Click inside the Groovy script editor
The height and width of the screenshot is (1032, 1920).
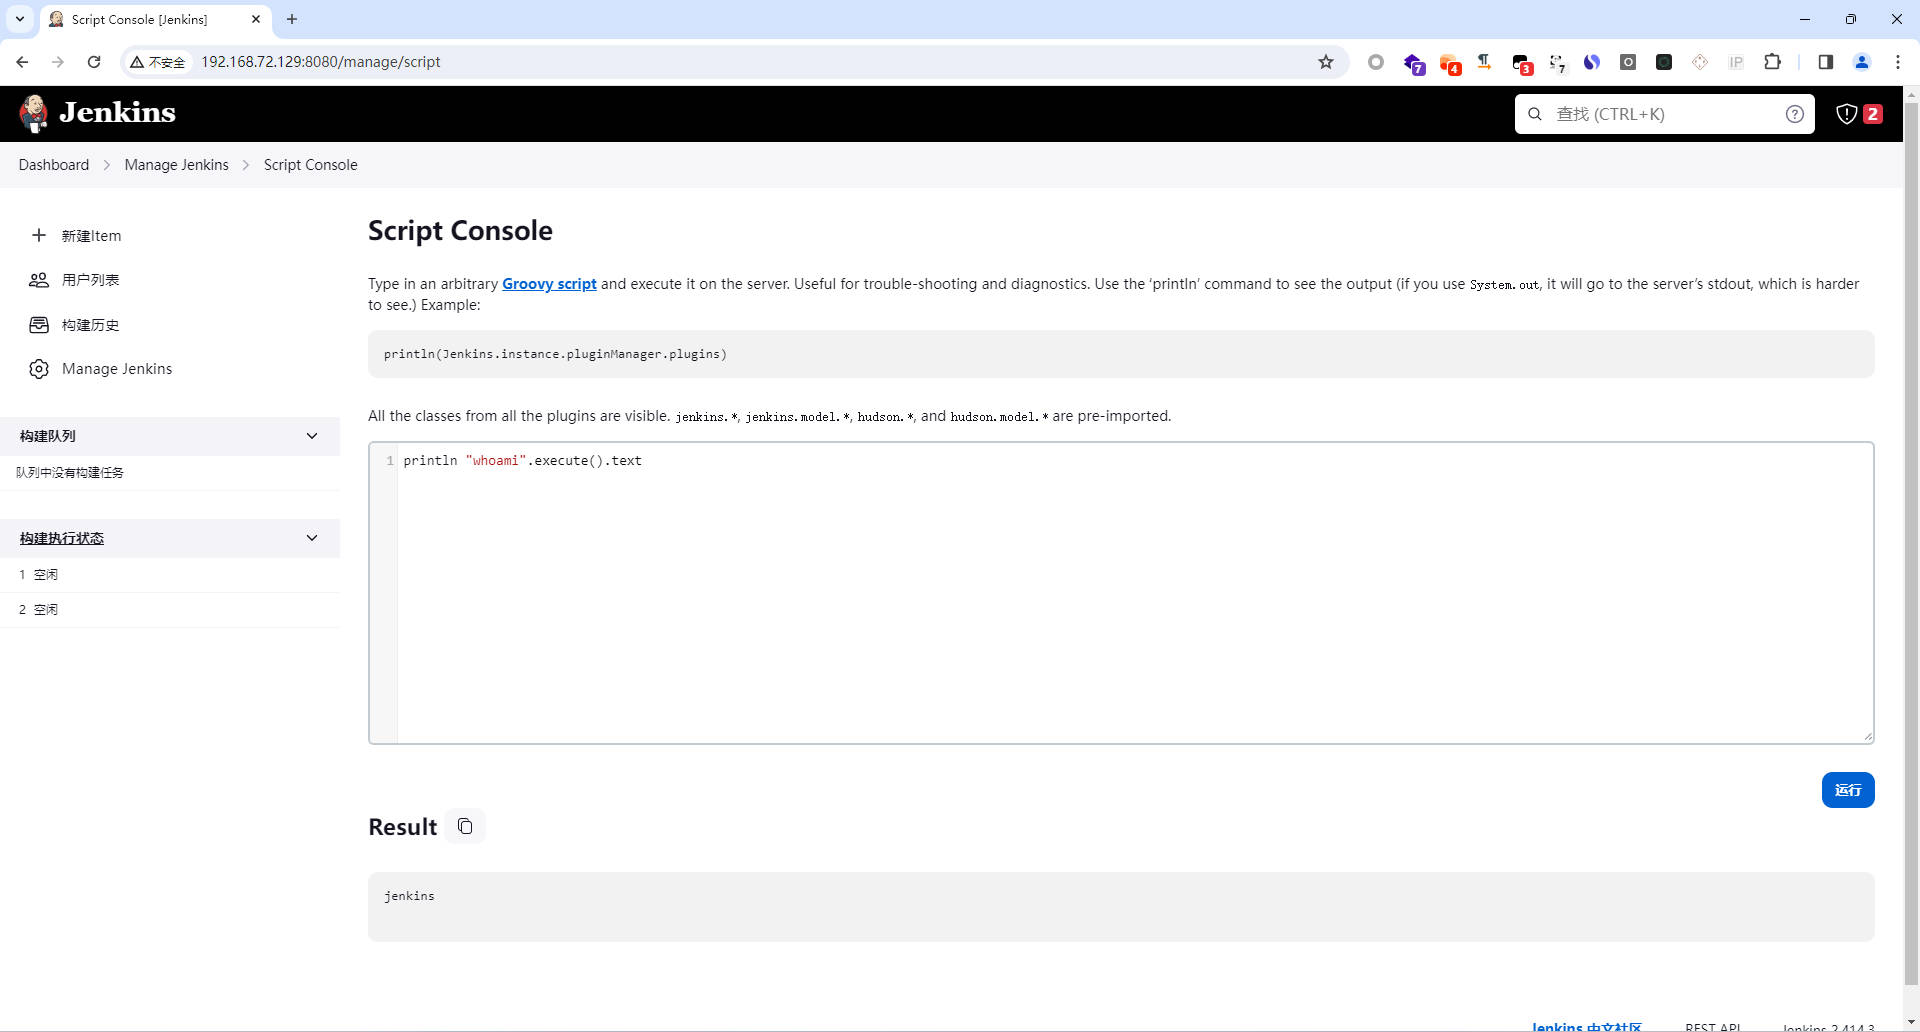point(1121,593)
